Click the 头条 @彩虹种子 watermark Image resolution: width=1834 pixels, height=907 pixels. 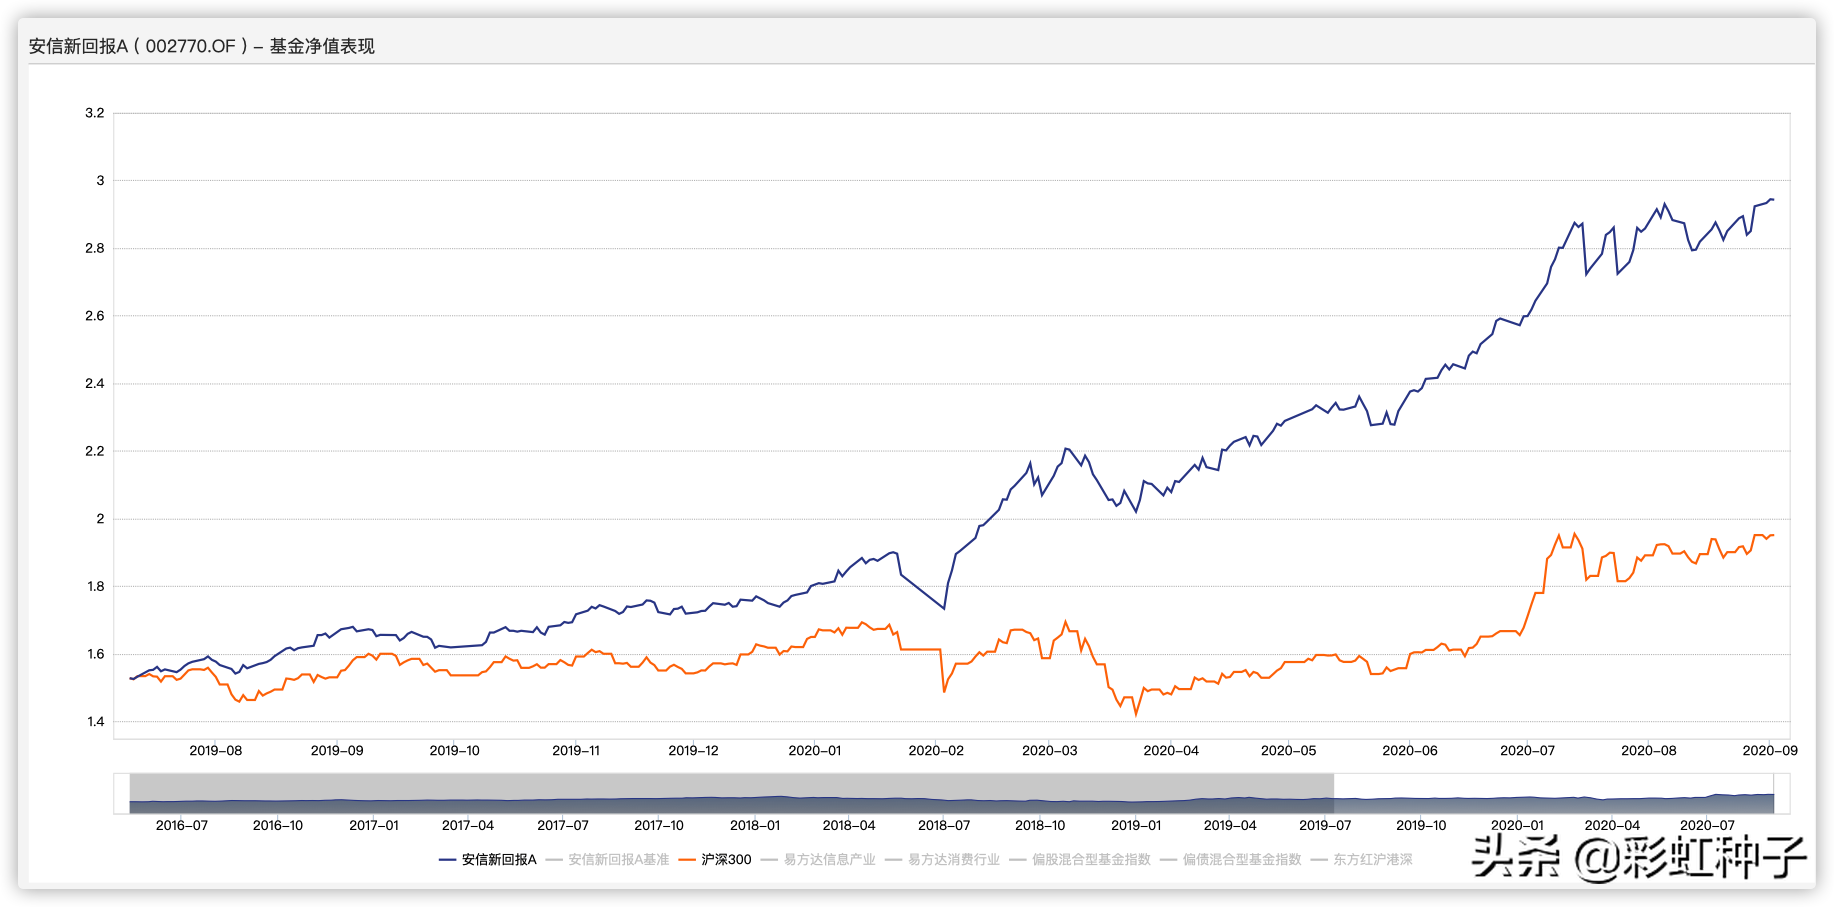tap(1638, 857)
